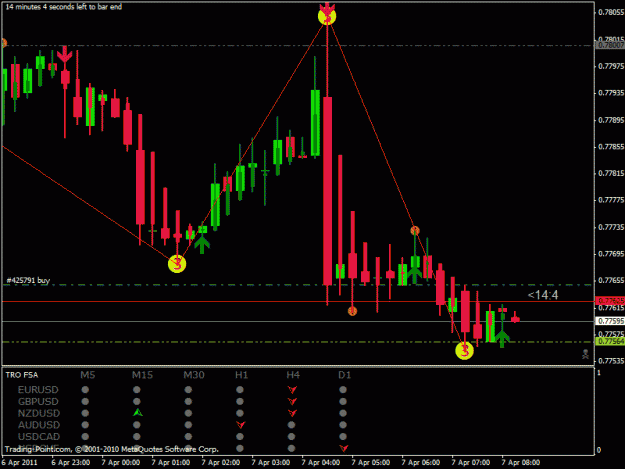Click the green 0.77564 price tag

610,341
